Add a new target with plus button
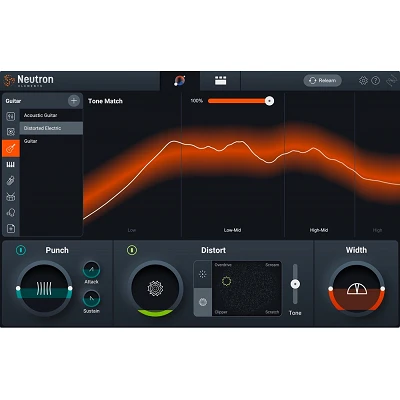The image size is (400, 400). (x=74, y=101)
